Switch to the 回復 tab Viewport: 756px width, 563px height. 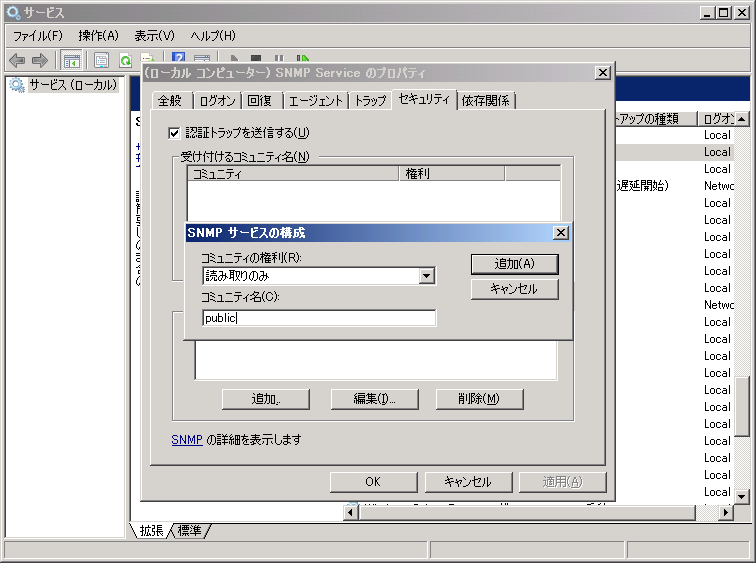[x=260, y=101]
